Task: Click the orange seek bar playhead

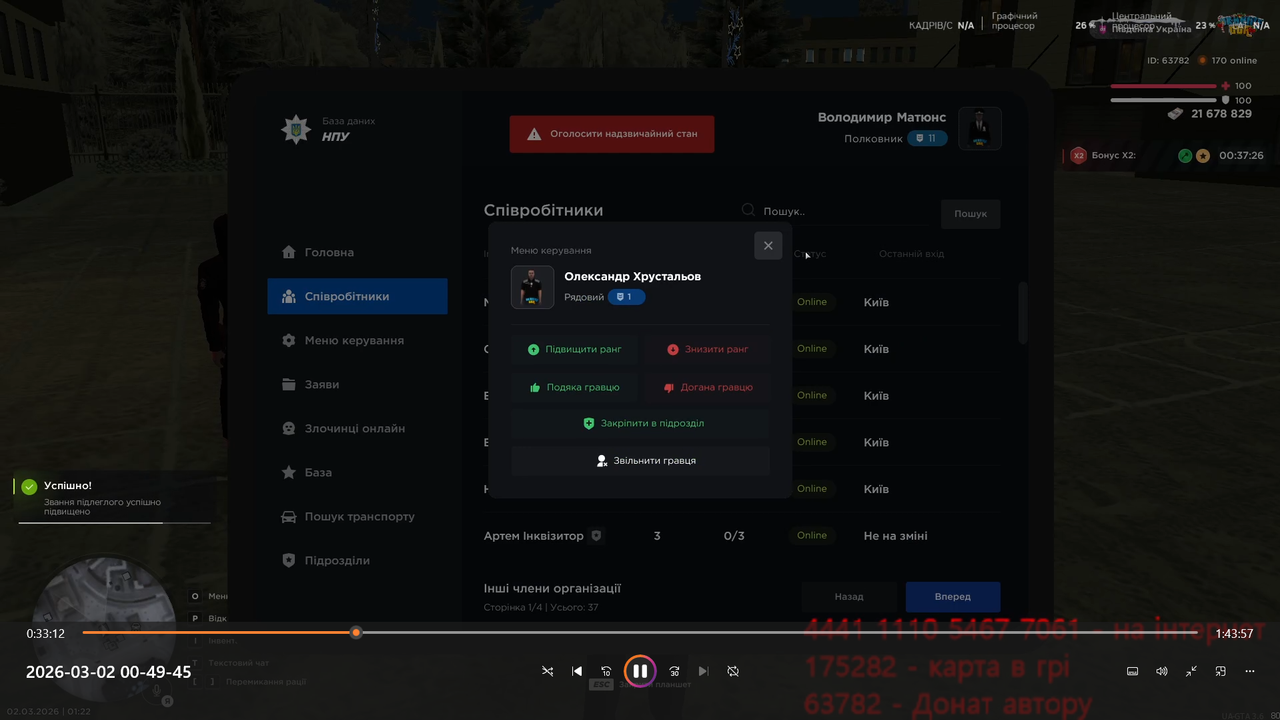Action: pyautogui.click(x=356, y=632)
